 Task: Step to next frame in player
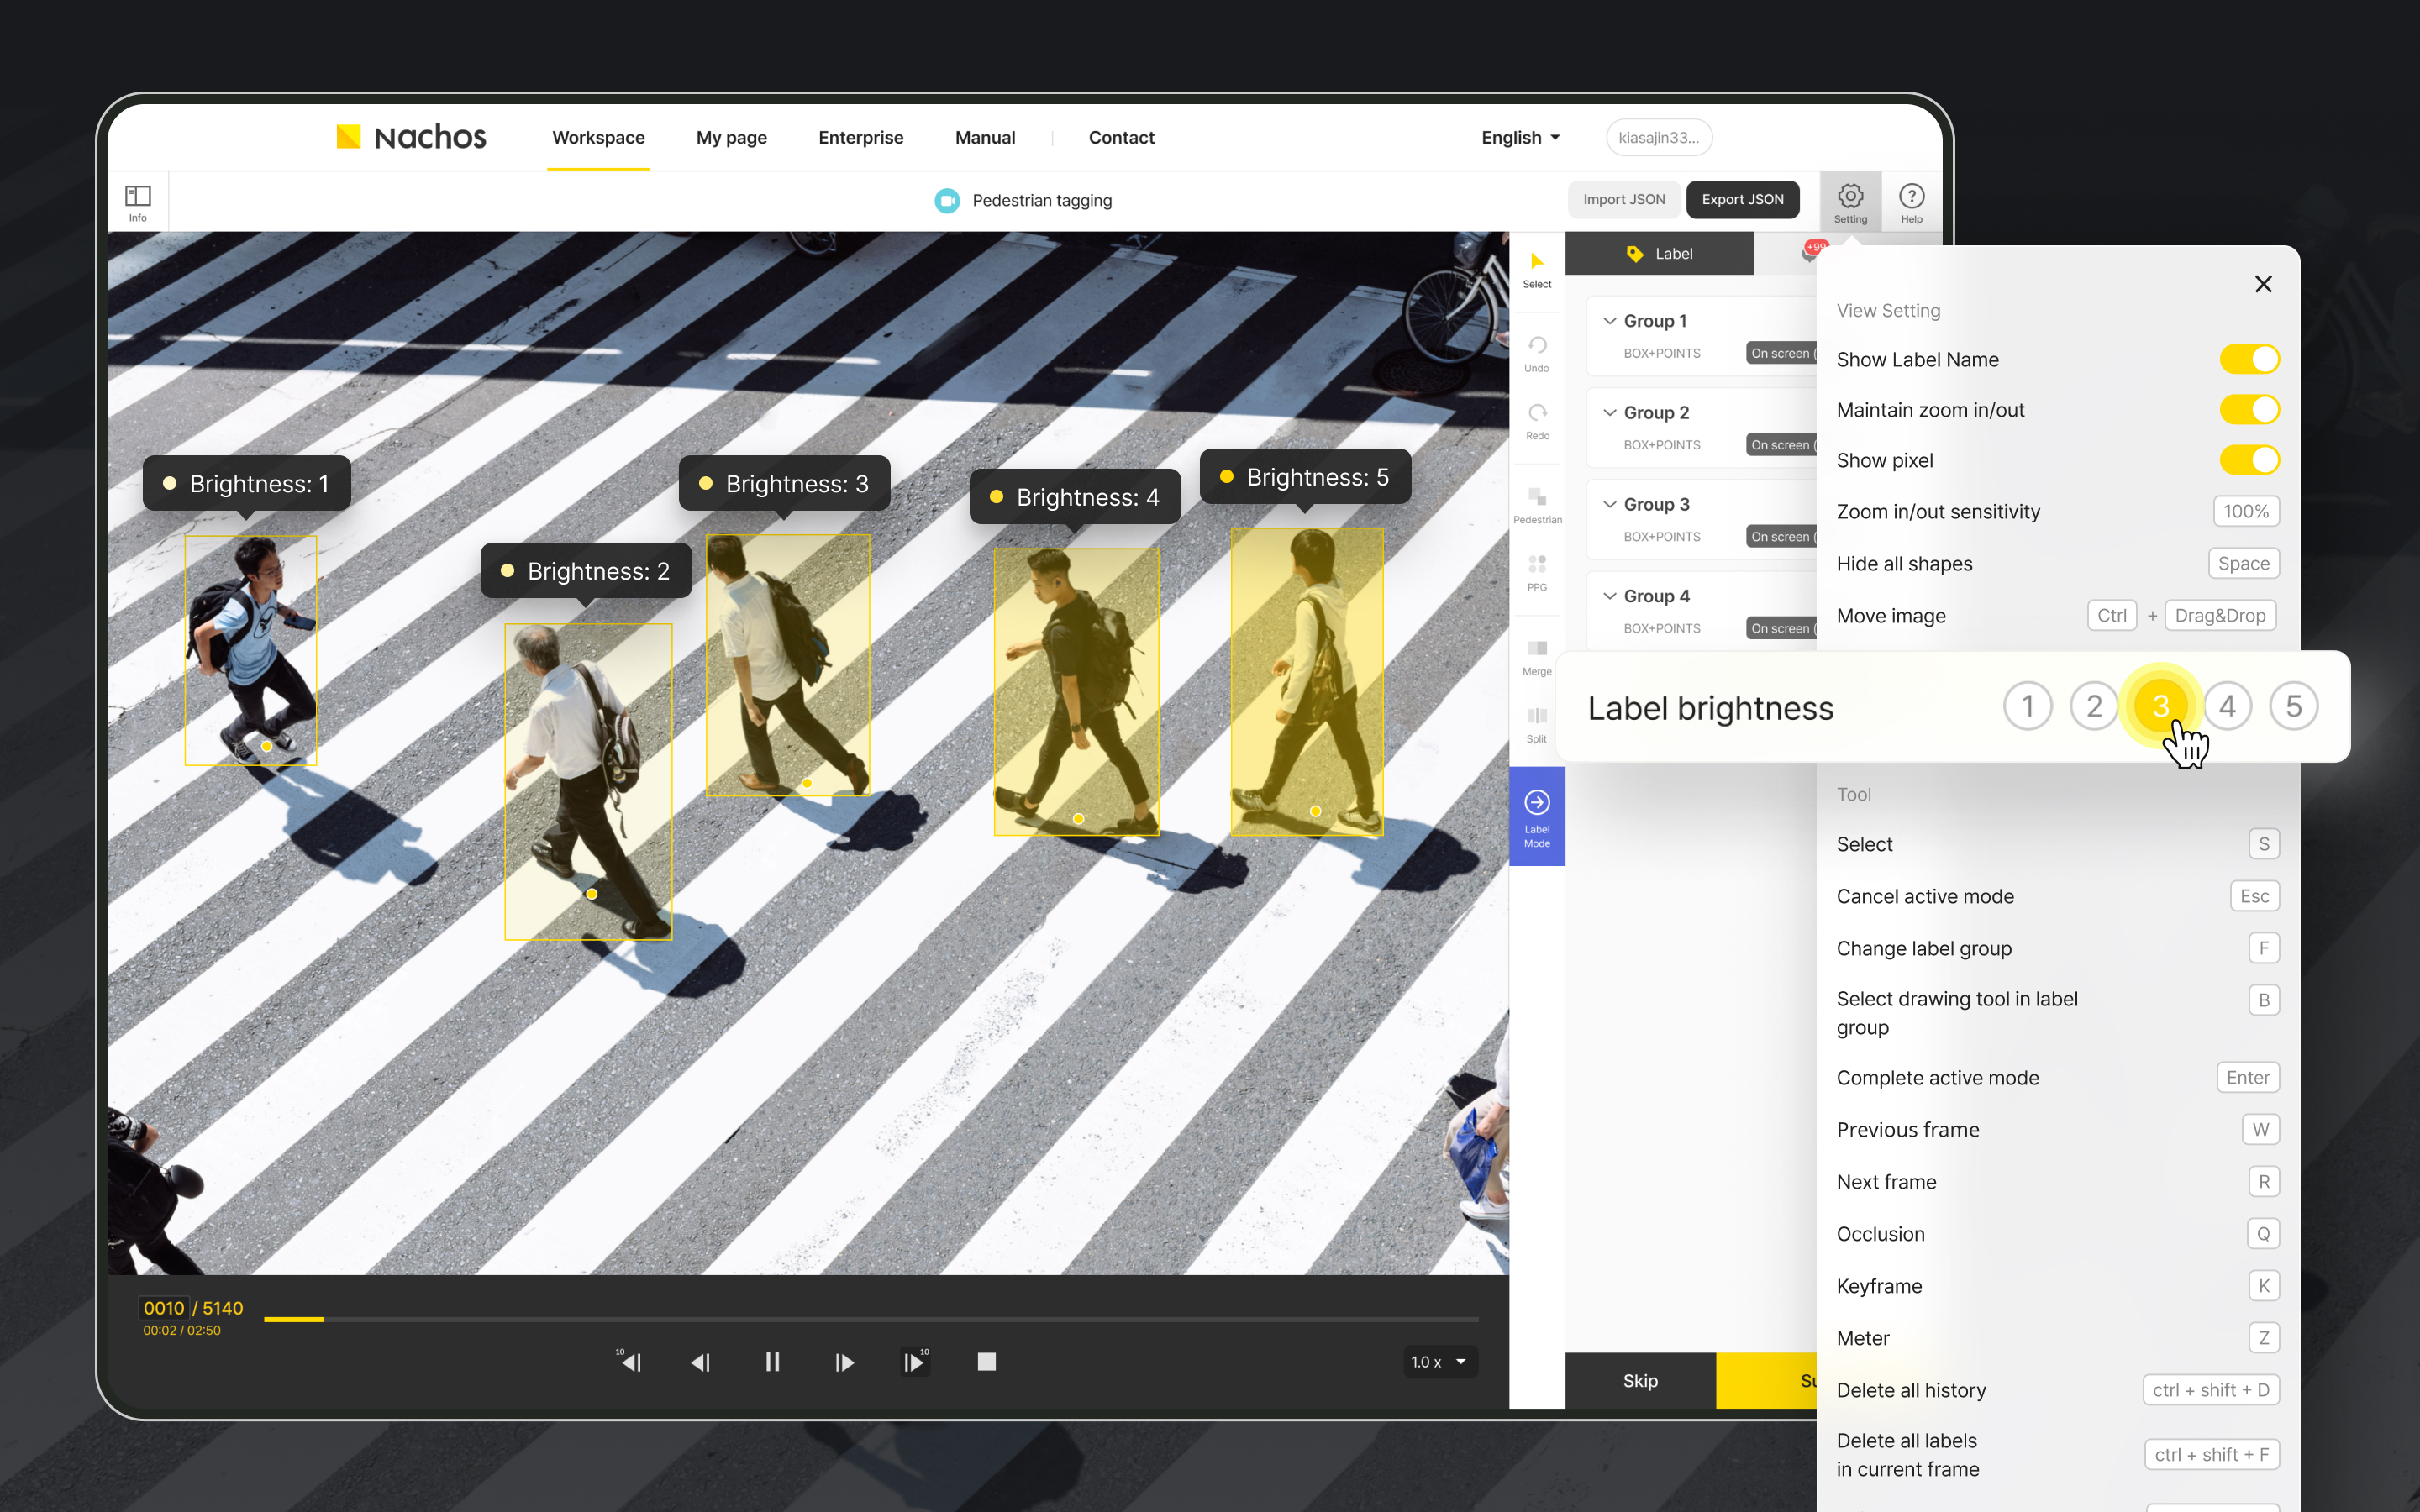[844, 1361]
